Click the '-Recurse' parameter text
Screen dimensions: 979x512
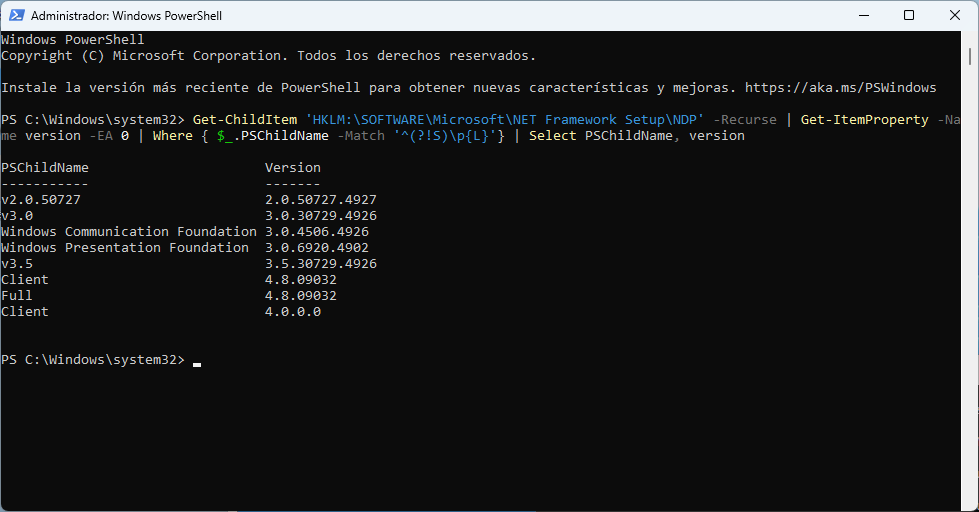745,120
